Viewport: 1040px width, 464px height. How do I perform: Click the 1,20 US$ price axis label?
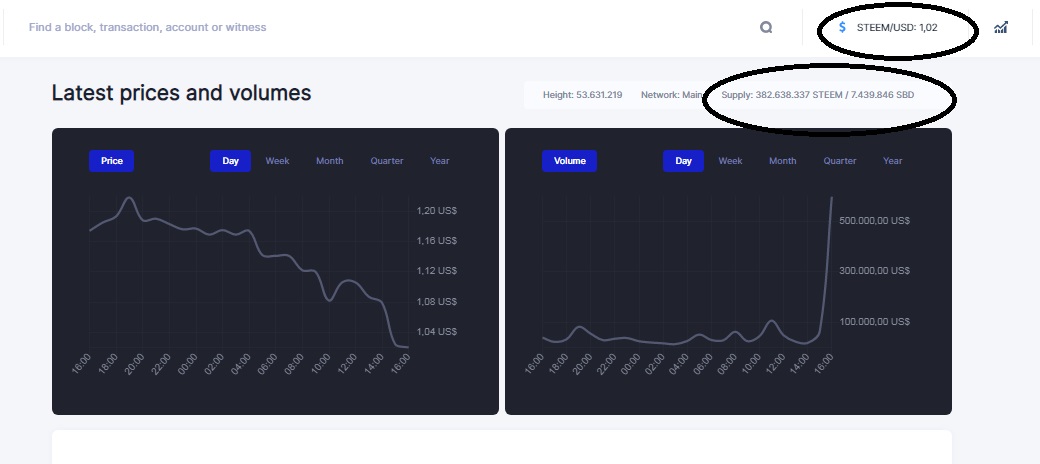pyautogui.click(x=436, y=211)
